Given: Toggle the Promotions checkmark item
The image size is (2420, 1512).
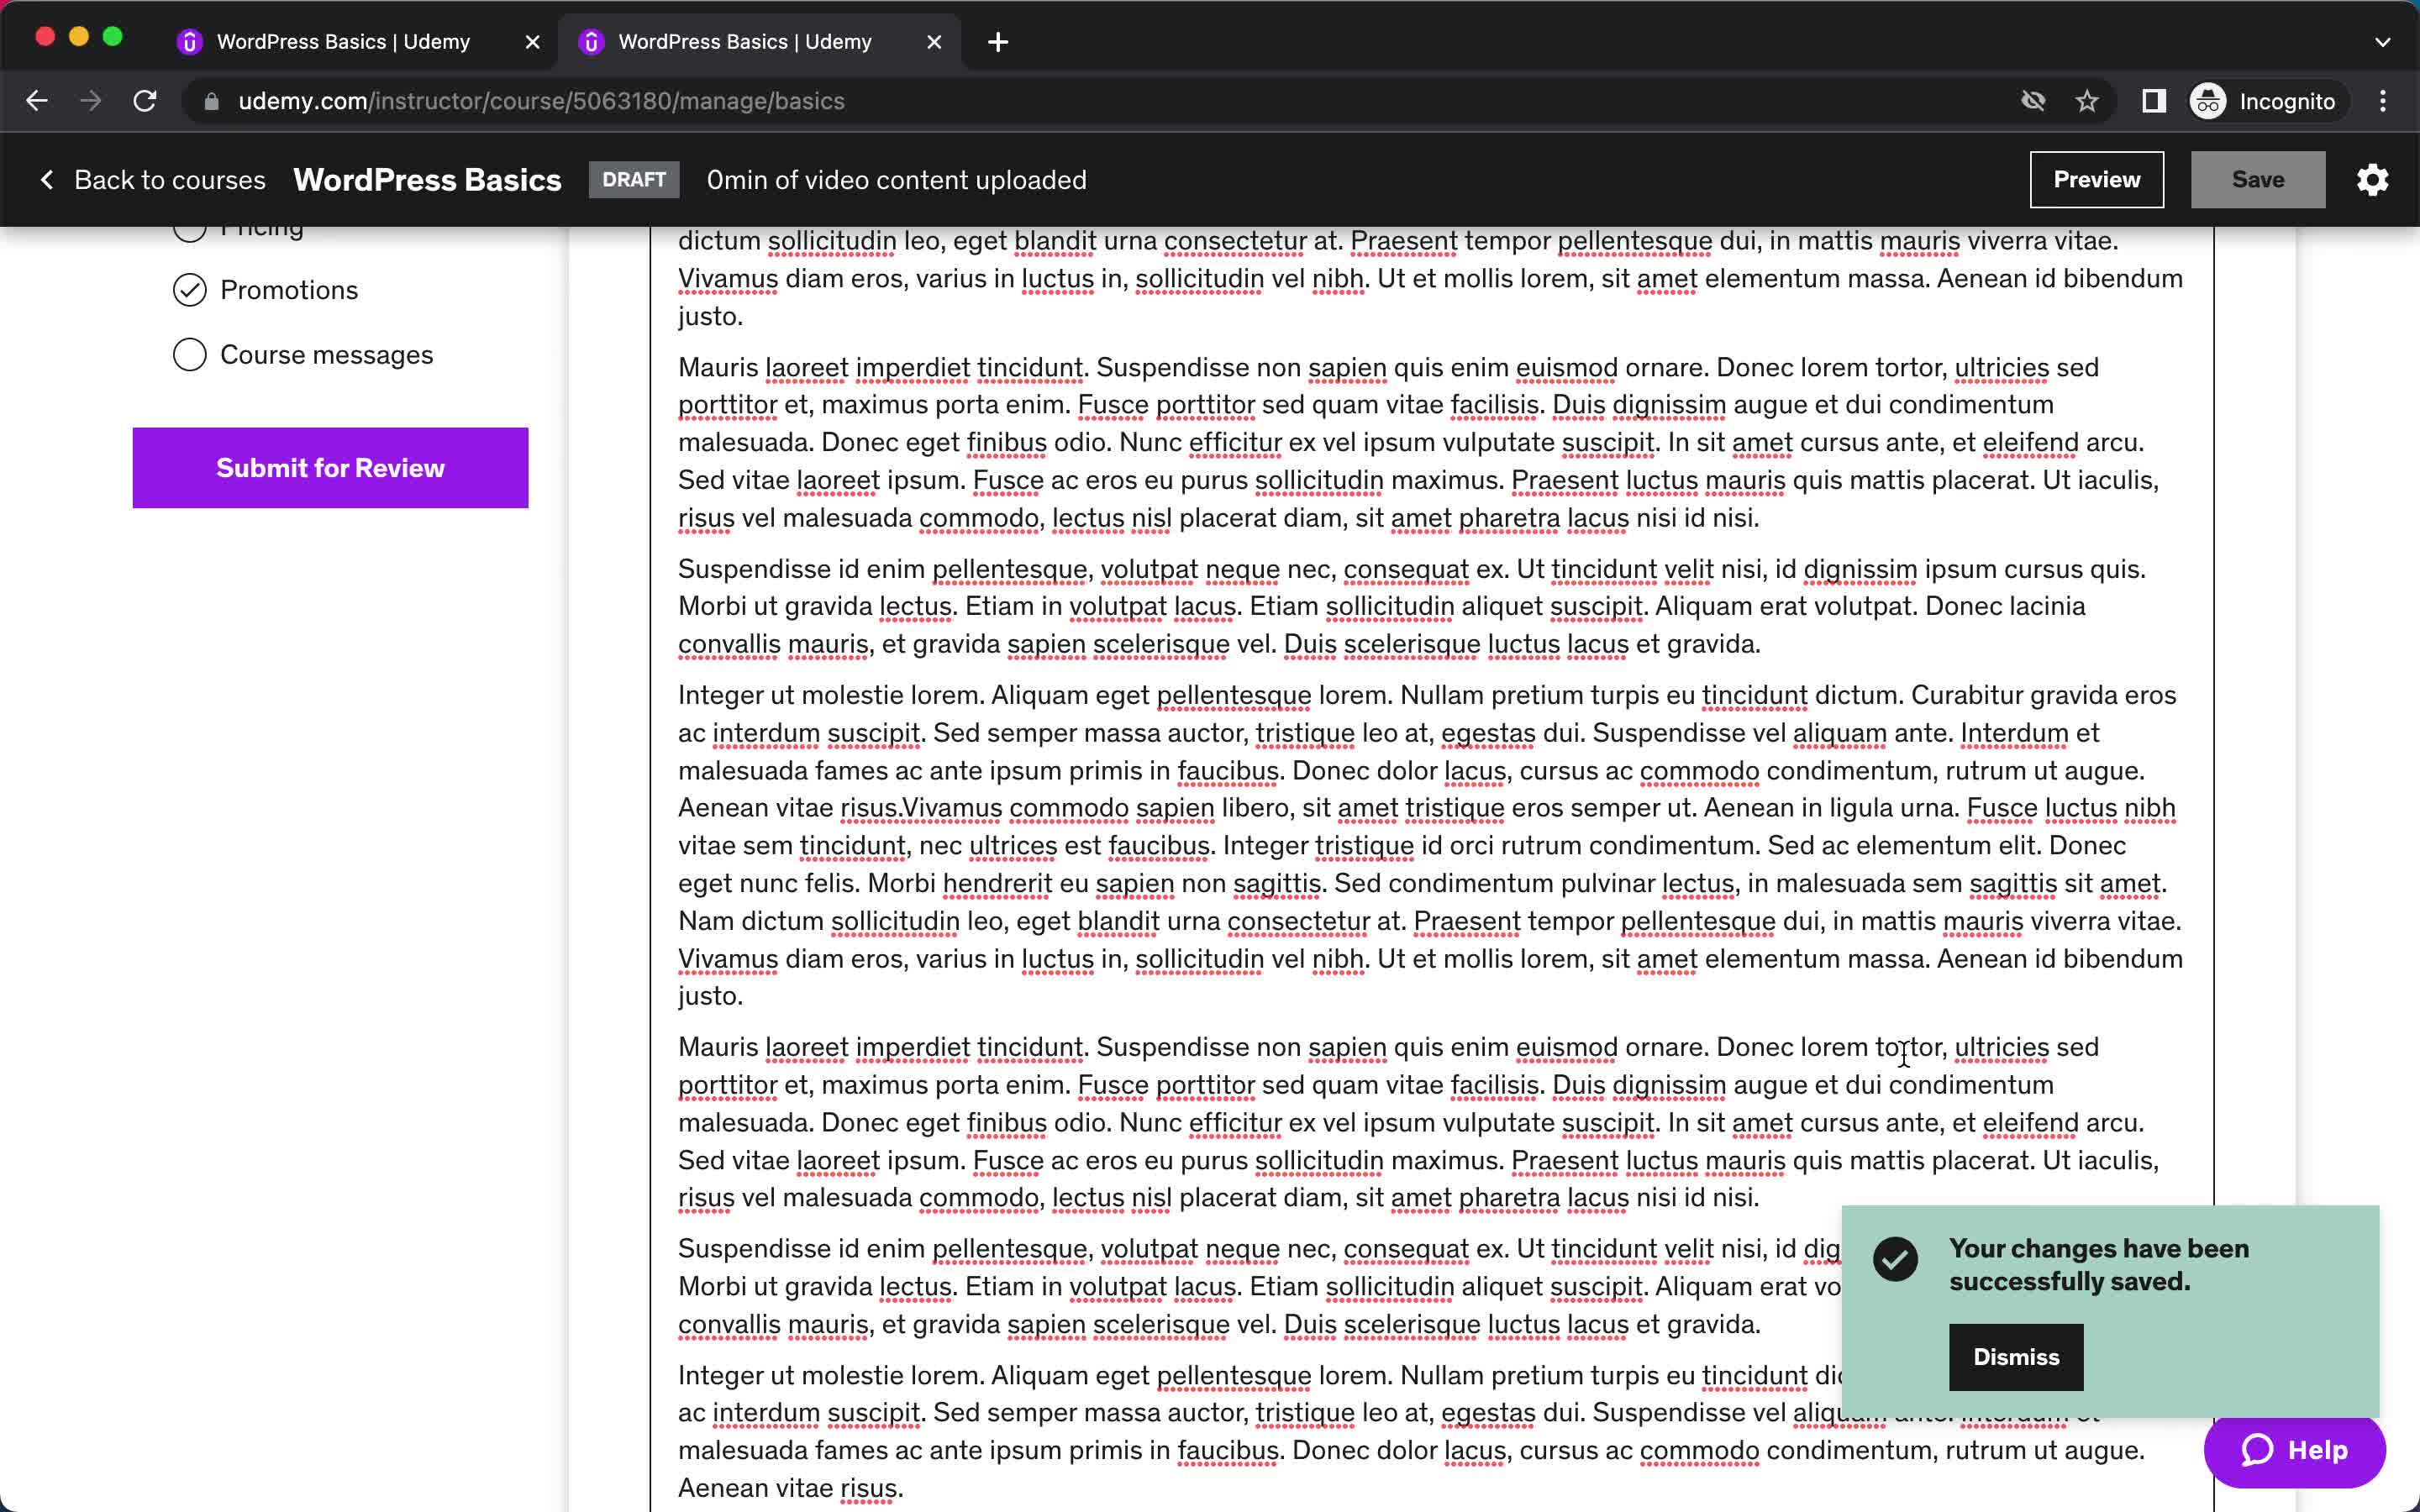Looking at the screenshot, I should click(x=188, y=289).
